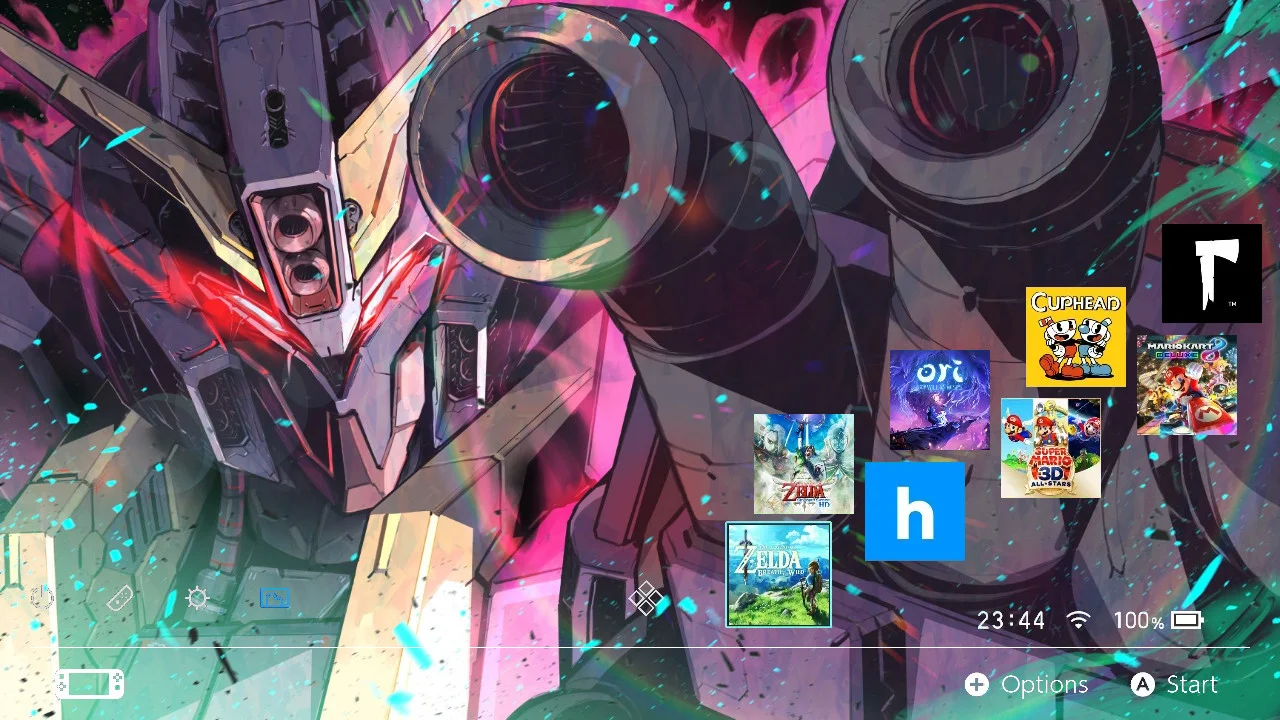Launch Ori and the Will of the Wisps
The width and height of the screenshot is (1280, 720).
click(x=940, y=400)
